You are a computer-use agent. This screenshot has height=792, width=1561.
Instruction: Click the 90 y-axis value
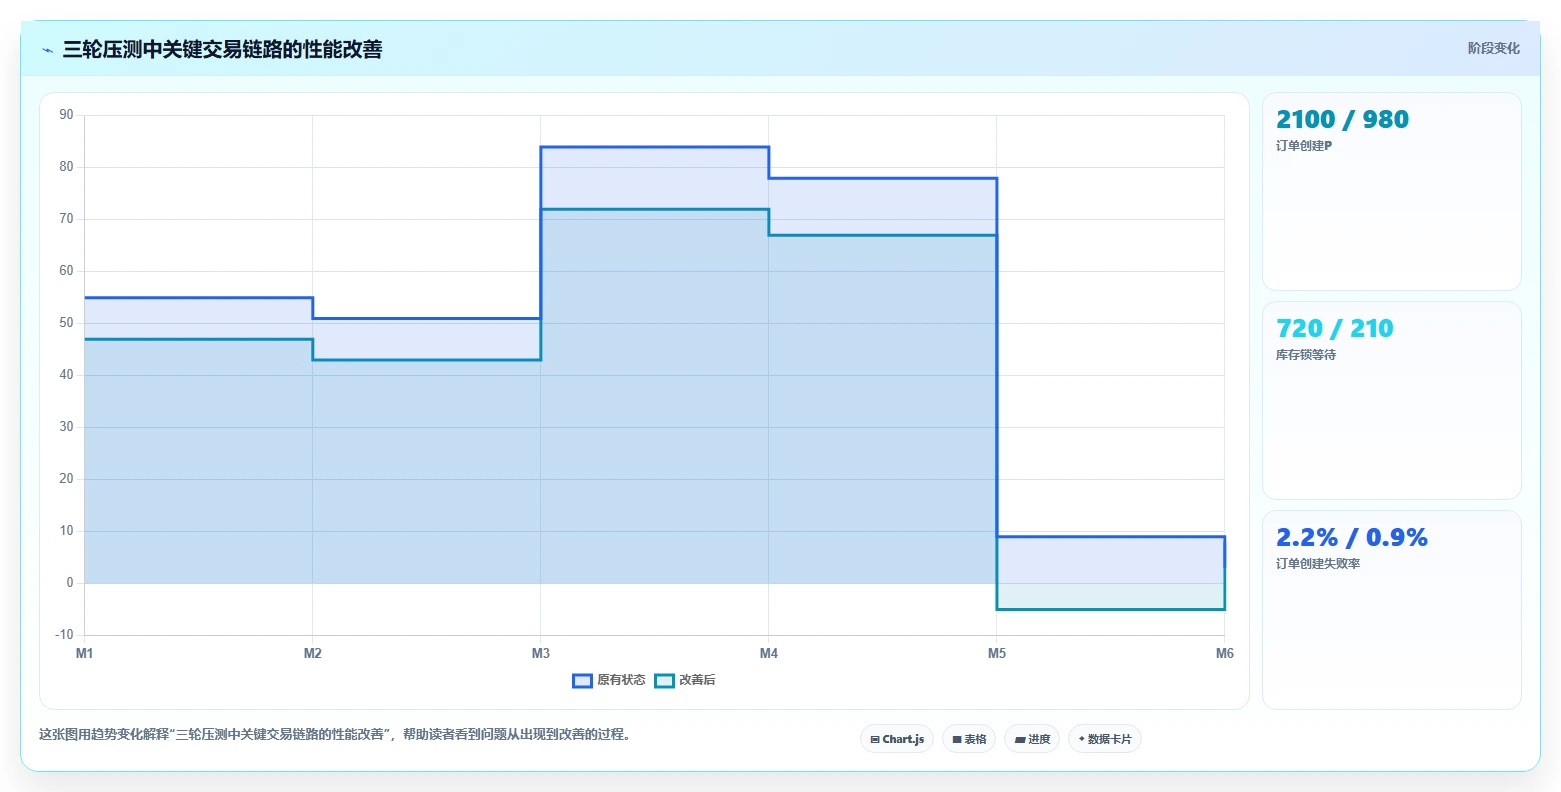coord(66,115)
